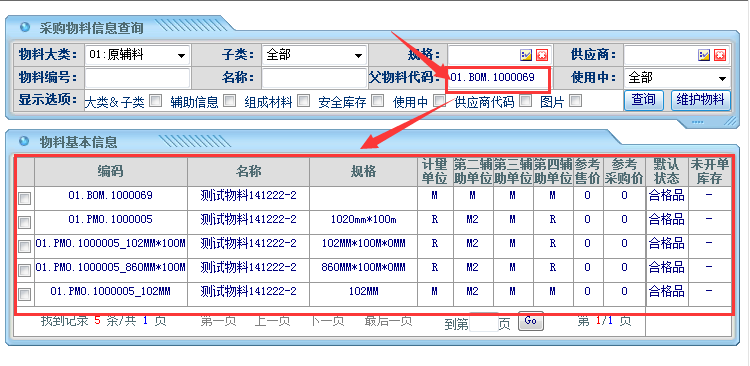Click the 查询 button
750x366 pixels.
coord(643,100)
